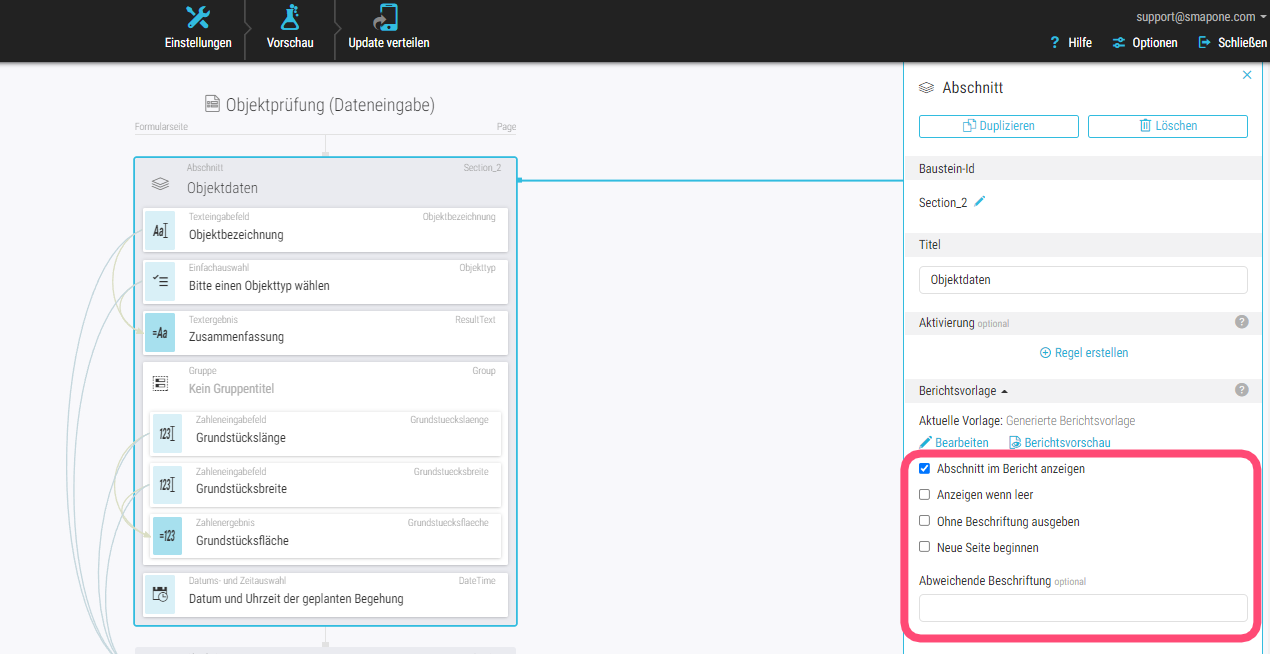Select the Grundstücksbreite block

click(326, 485)
